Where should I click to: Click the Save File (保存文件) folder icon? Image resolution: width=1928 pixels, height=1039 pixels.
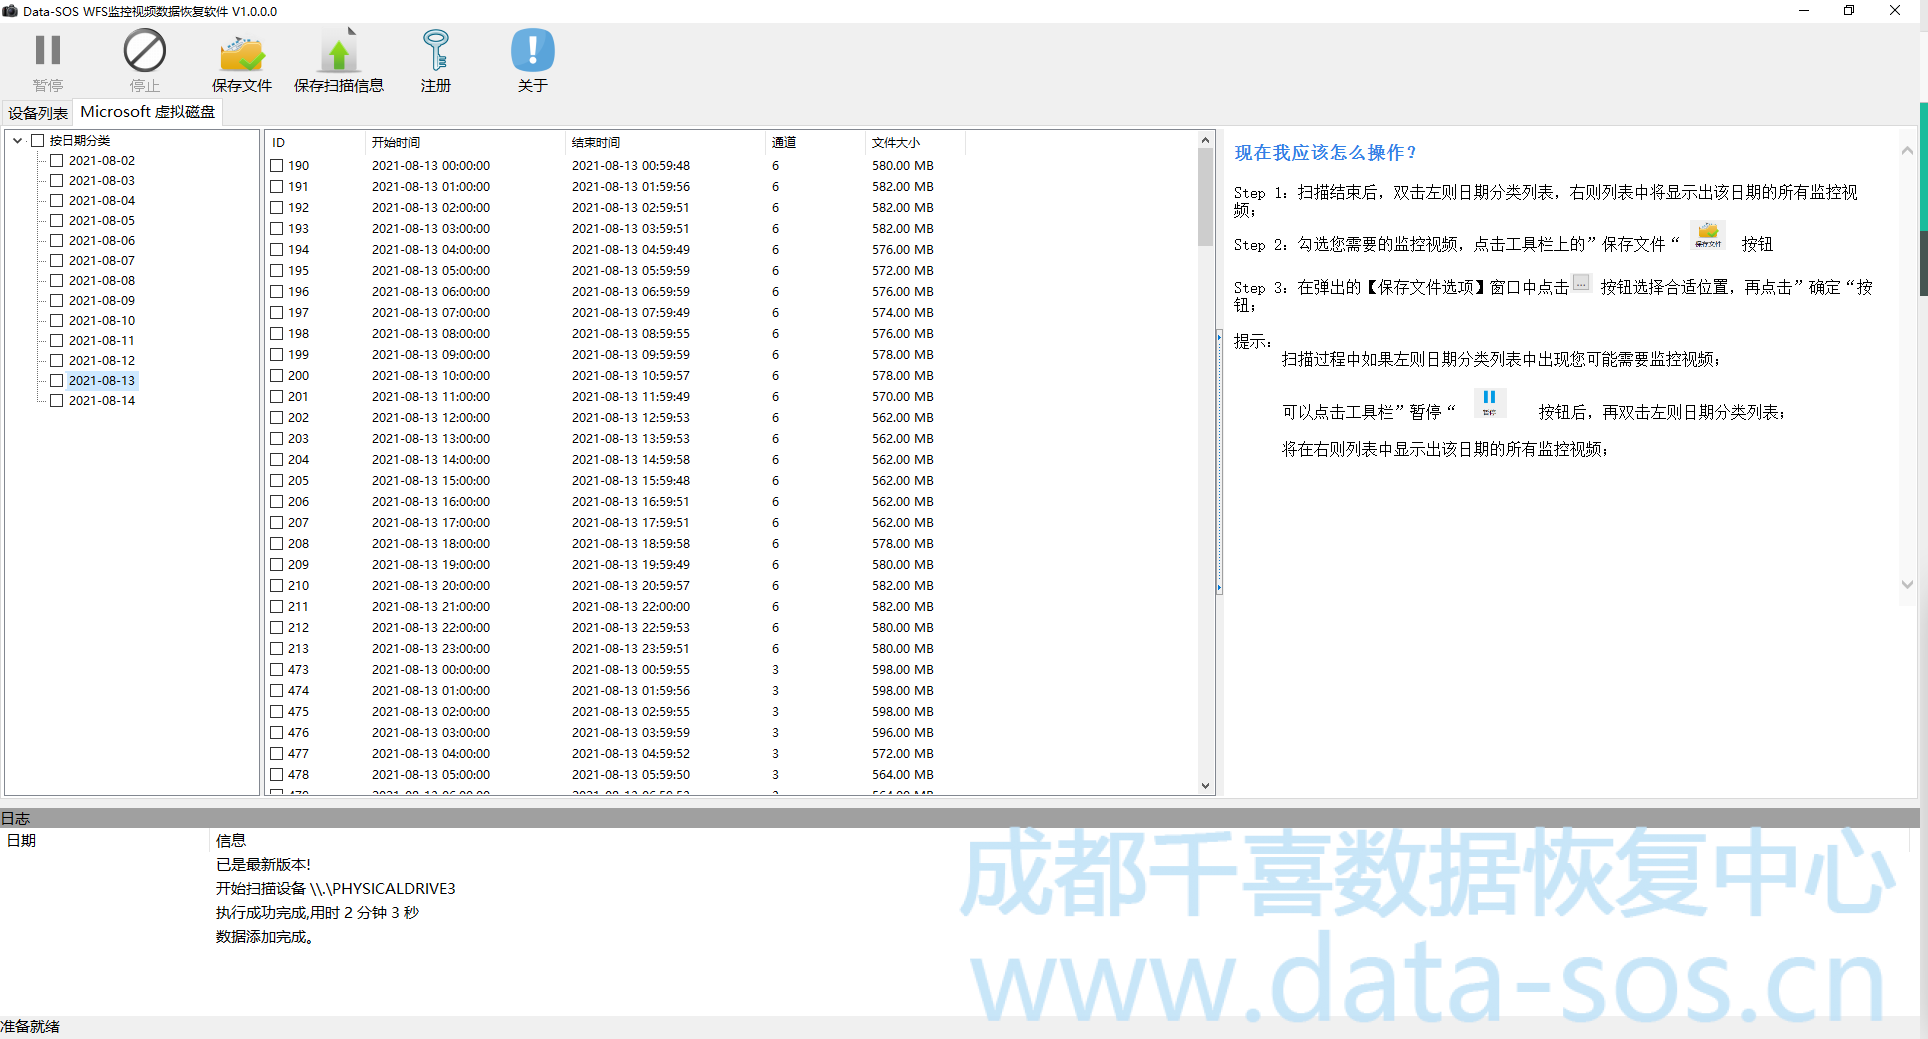pyautogui.click(x=241, y=52)
